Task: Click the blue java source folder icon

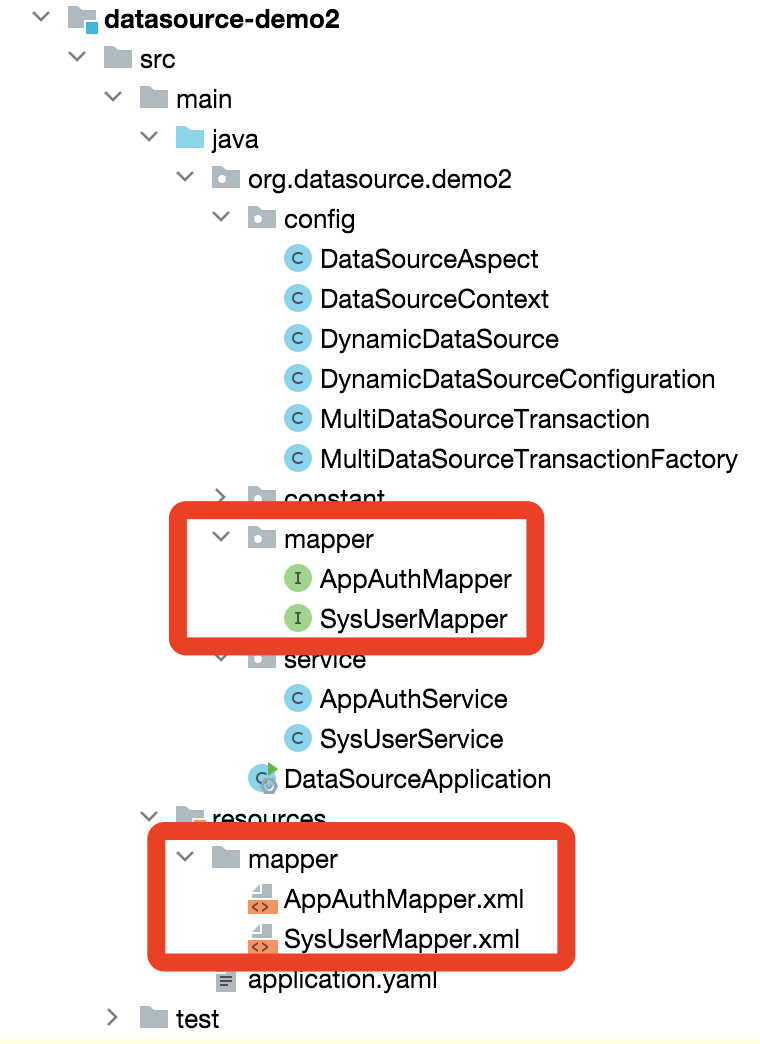Action: click(x=190, y=138)
